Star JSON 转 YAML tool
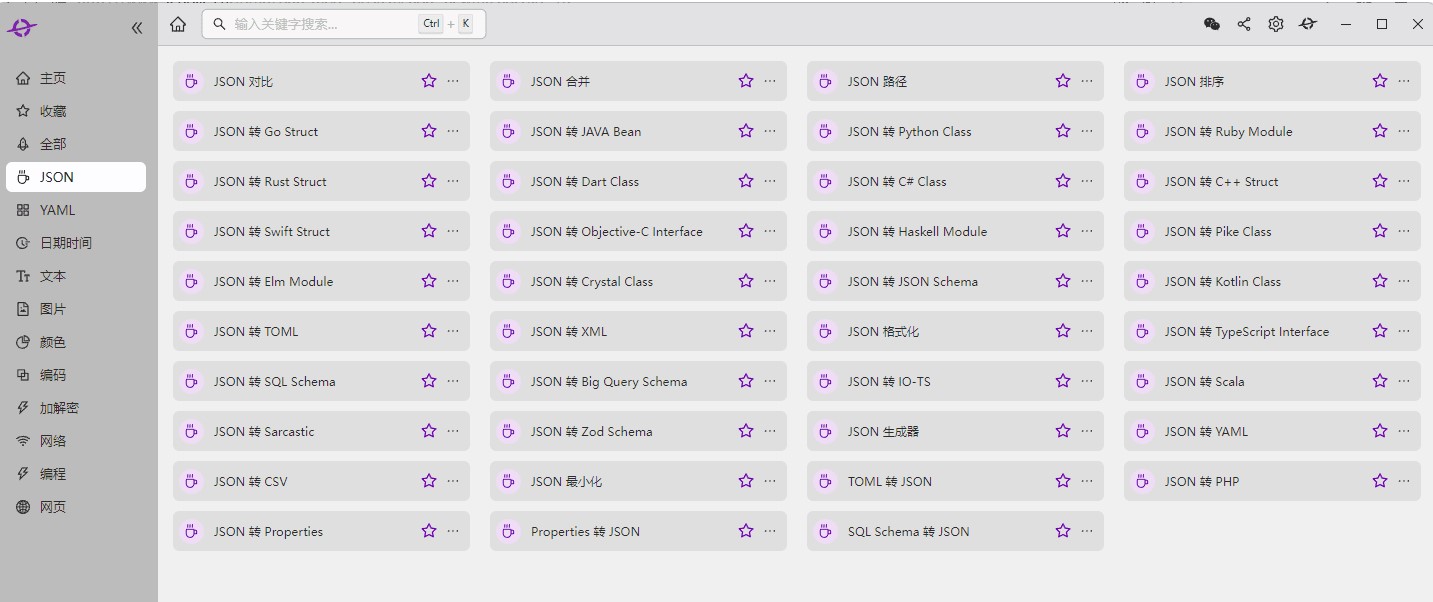The height and width of the screenshot is (602, 1433). pyautogui.click(x=1380, y=431)
